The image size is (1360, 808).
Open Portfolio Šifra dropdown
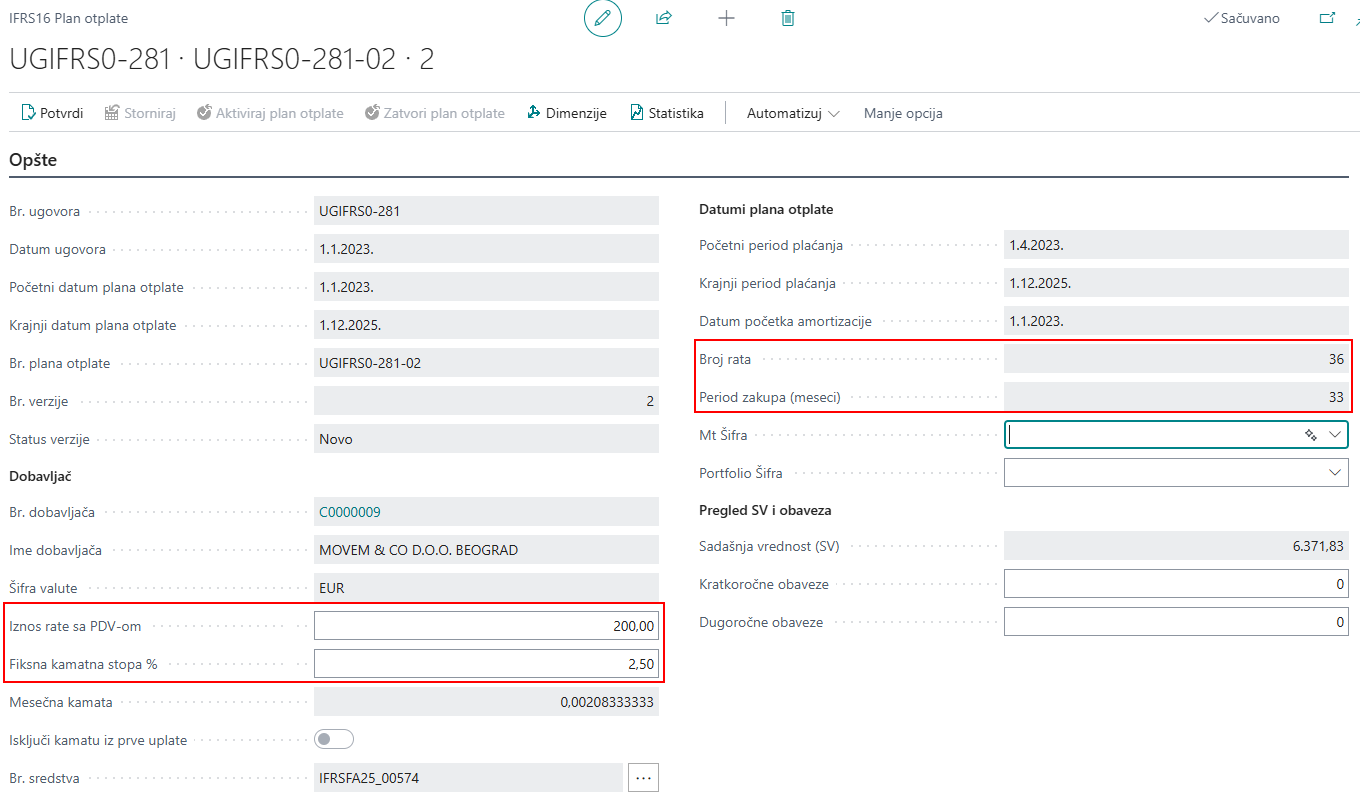point(1335,472)
